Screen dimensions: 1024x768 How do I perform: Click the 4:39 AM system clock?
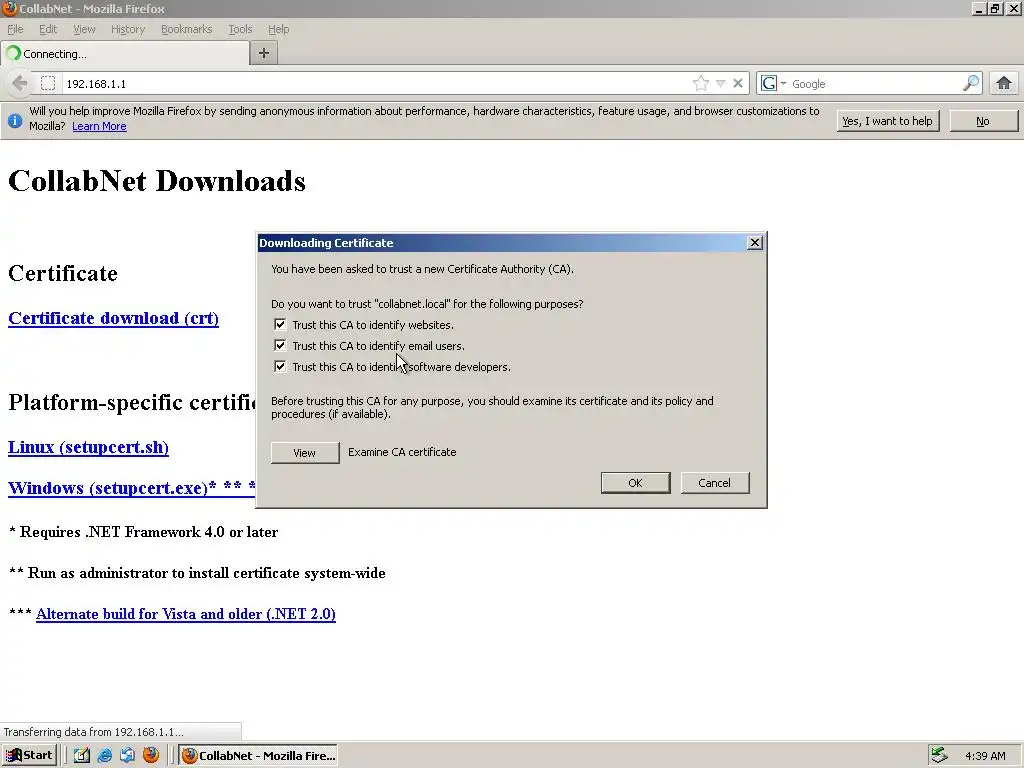tap(985, 756)
